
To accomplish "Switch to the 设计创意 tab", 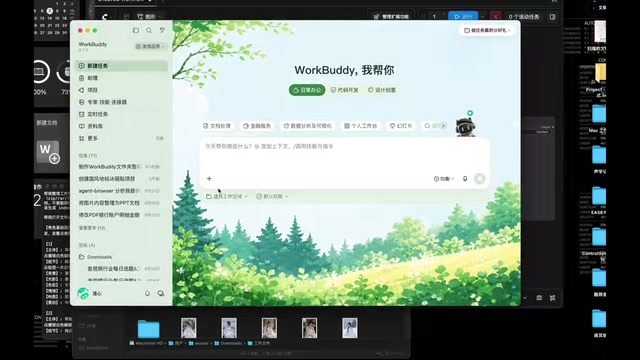I will click(382, 90).
